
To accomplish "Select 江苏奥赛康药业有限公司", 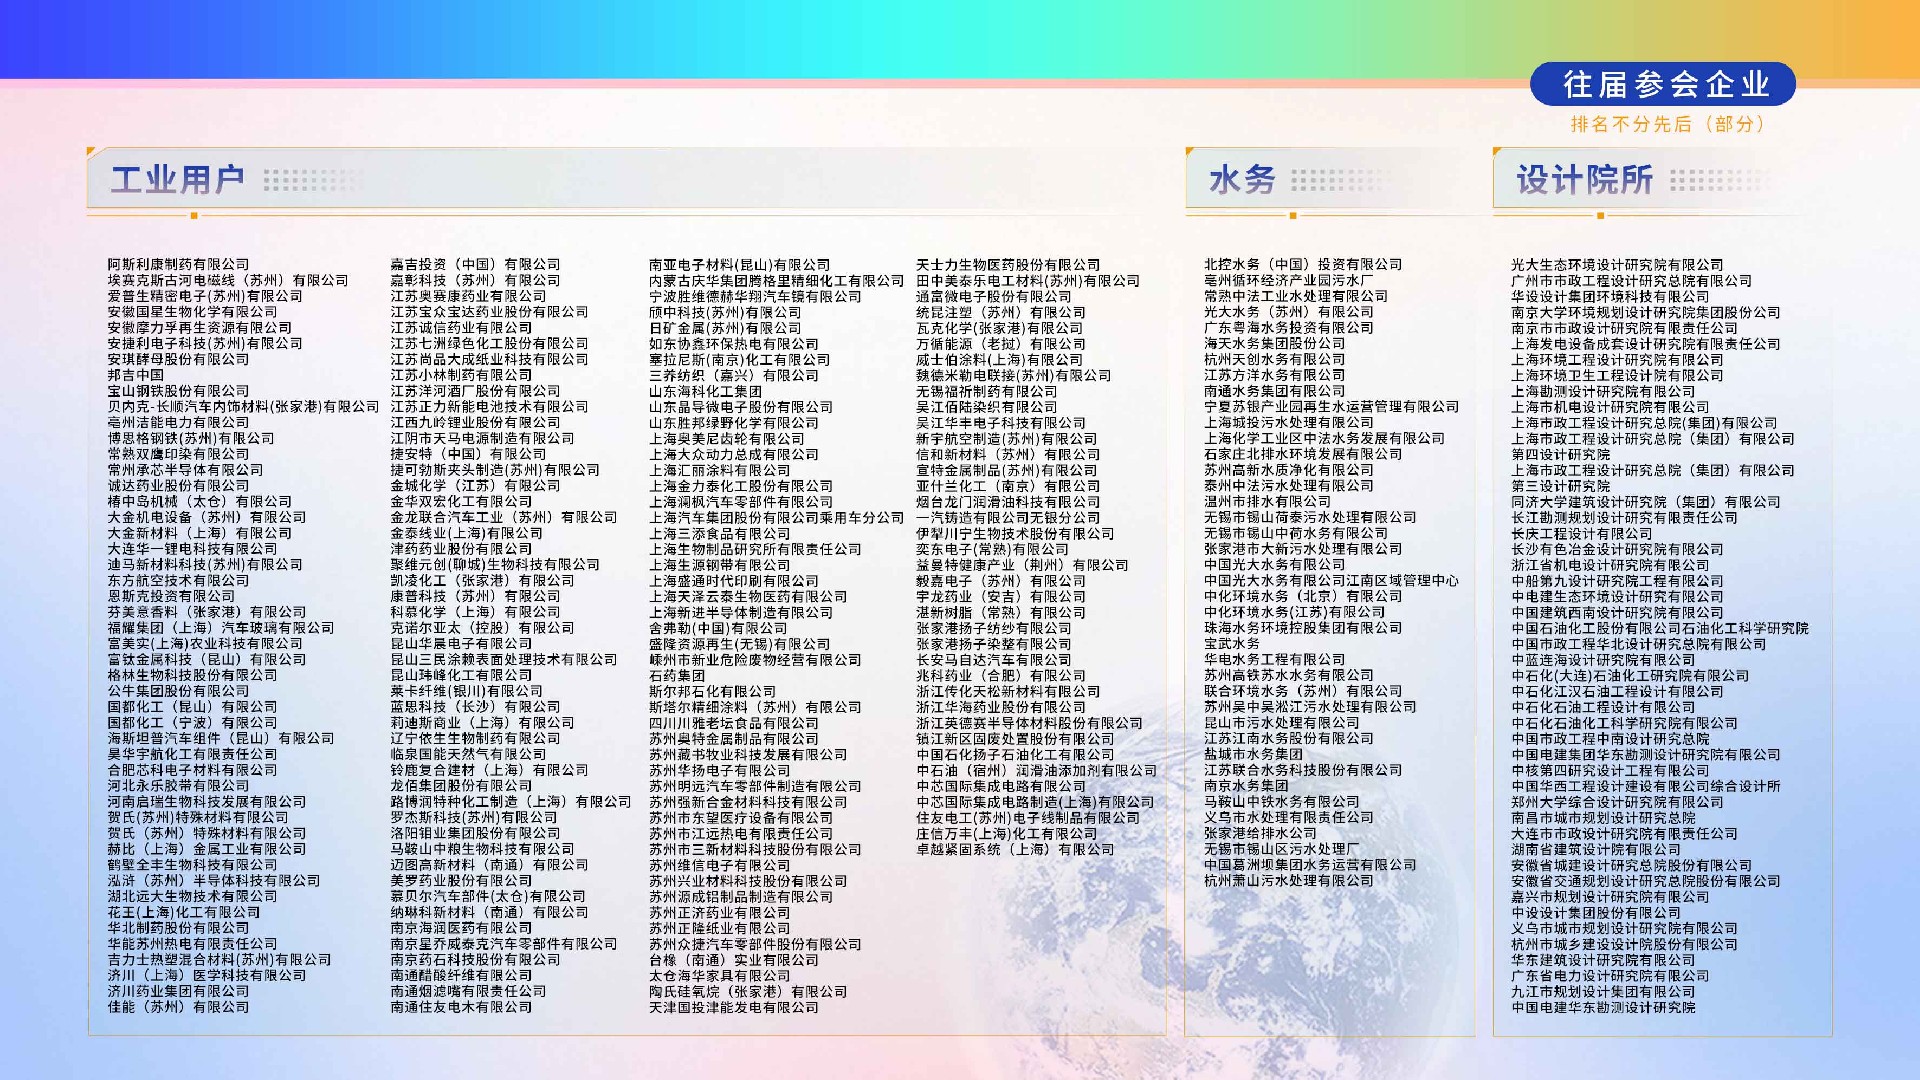I will [x=469, y=296].
